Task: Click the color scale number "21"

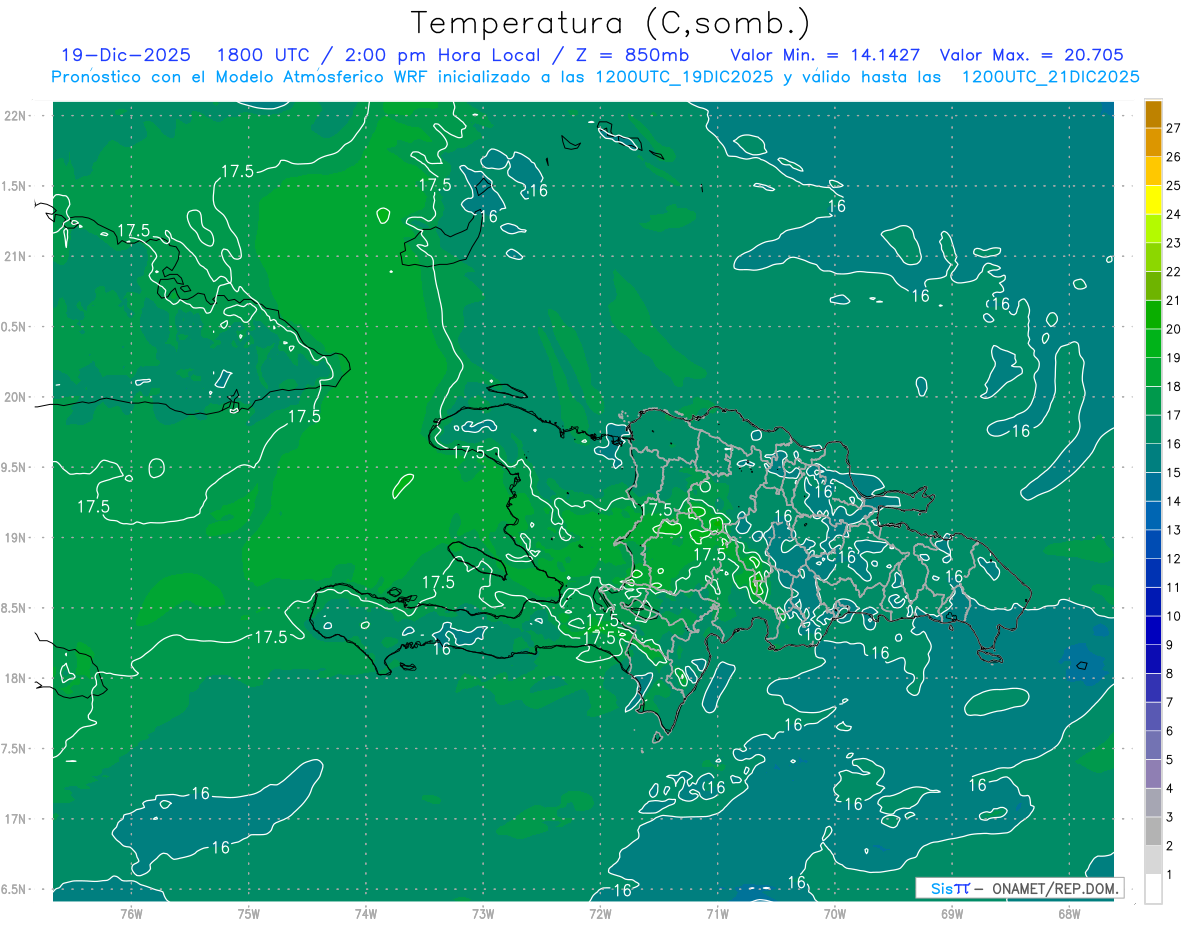Action: [1174, 300]
